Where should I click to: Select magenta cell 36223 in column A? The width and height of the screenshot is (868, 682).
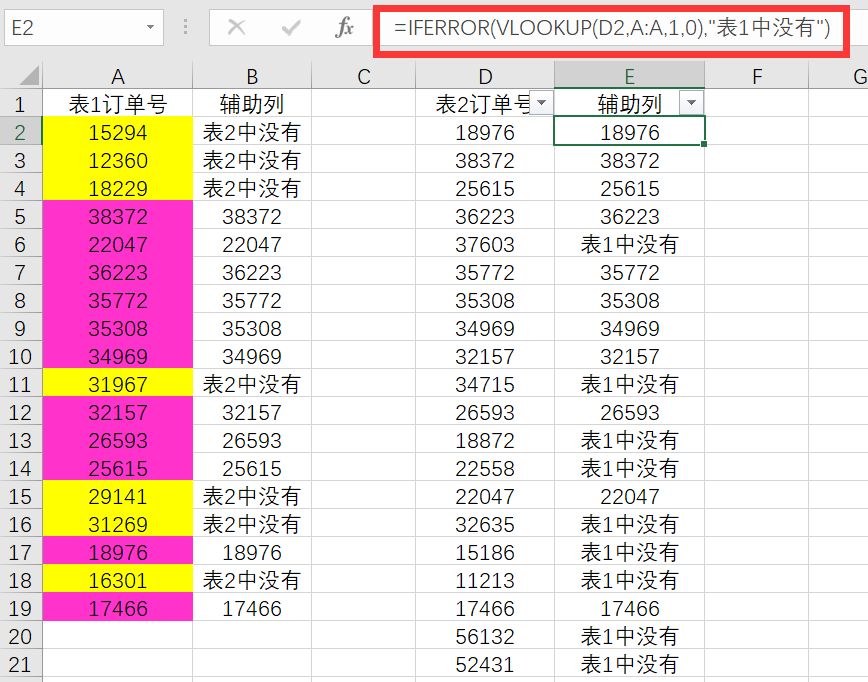pyautogui.click(x=117, y=272)
